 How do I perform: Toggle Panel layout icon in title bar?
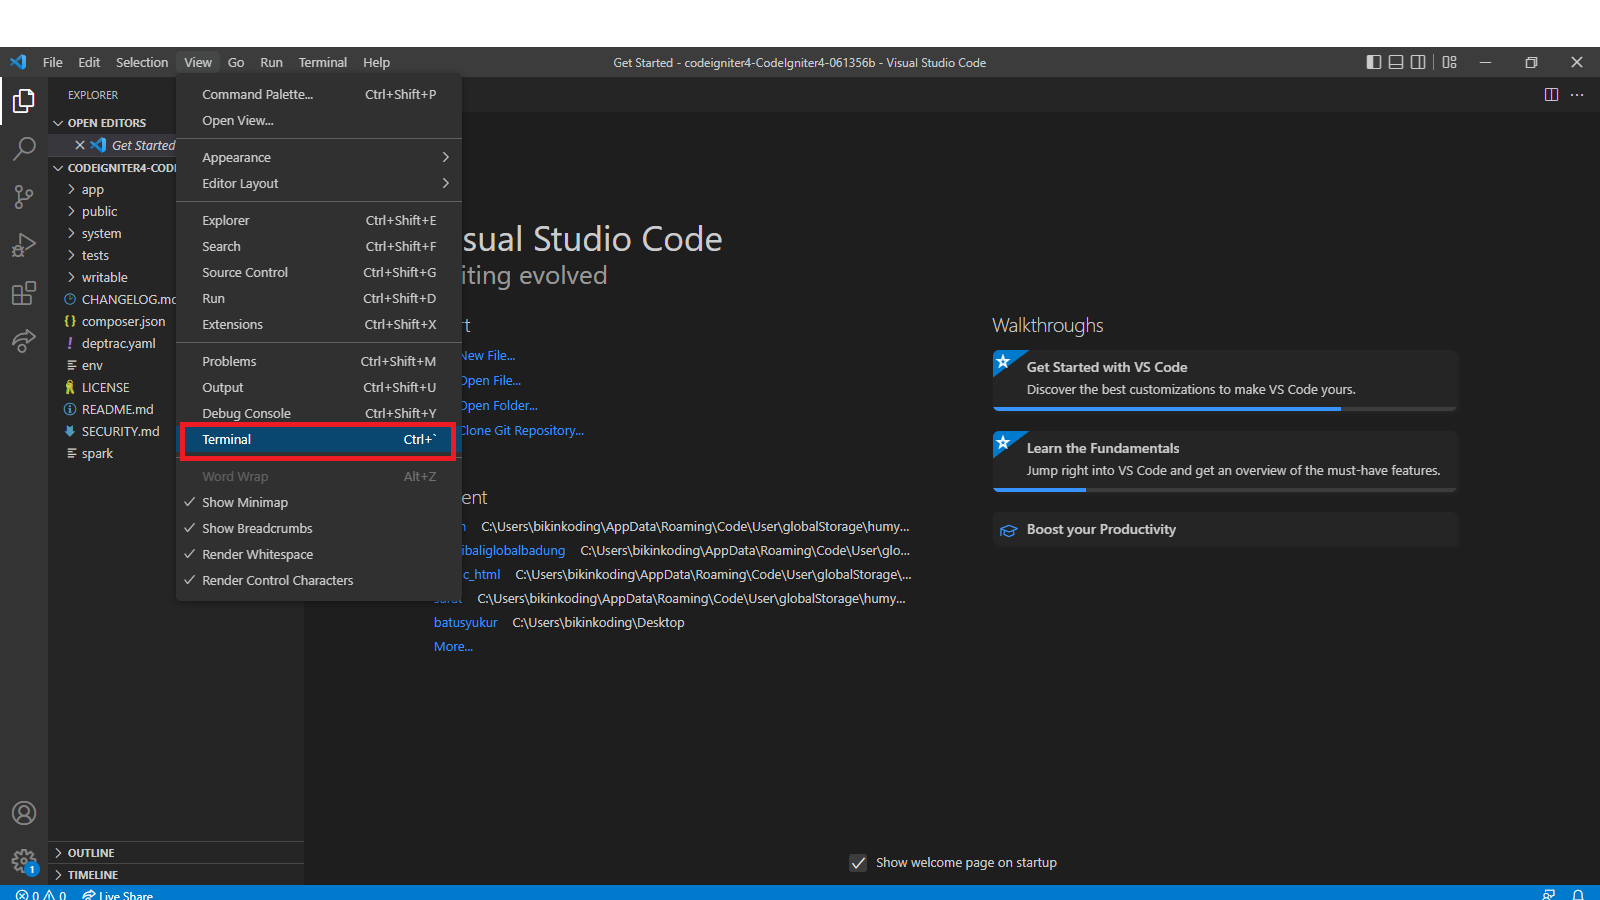[1396, 62]
